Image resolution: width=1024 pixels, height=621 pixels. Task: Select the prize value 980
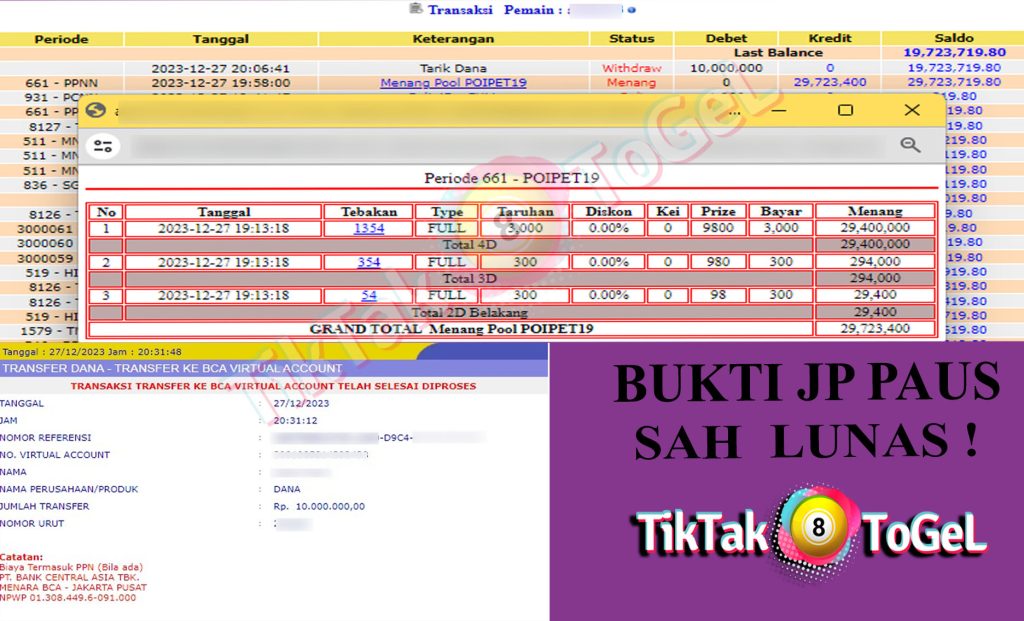tap(718, 262)
